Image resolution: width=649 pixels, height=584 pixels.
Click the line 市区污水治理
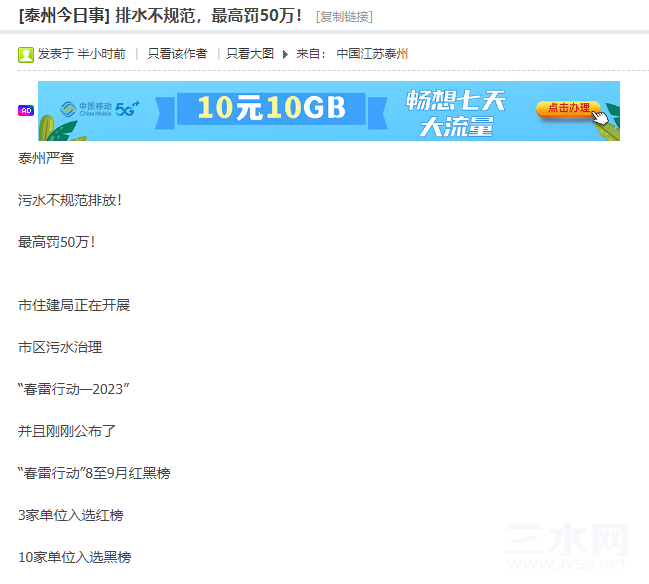60,347
